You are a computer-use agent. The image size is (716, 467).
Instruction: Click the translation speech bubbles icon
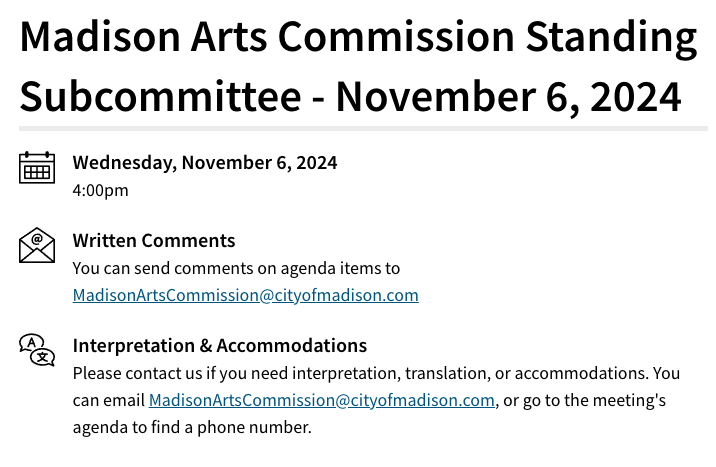(37, 350)
